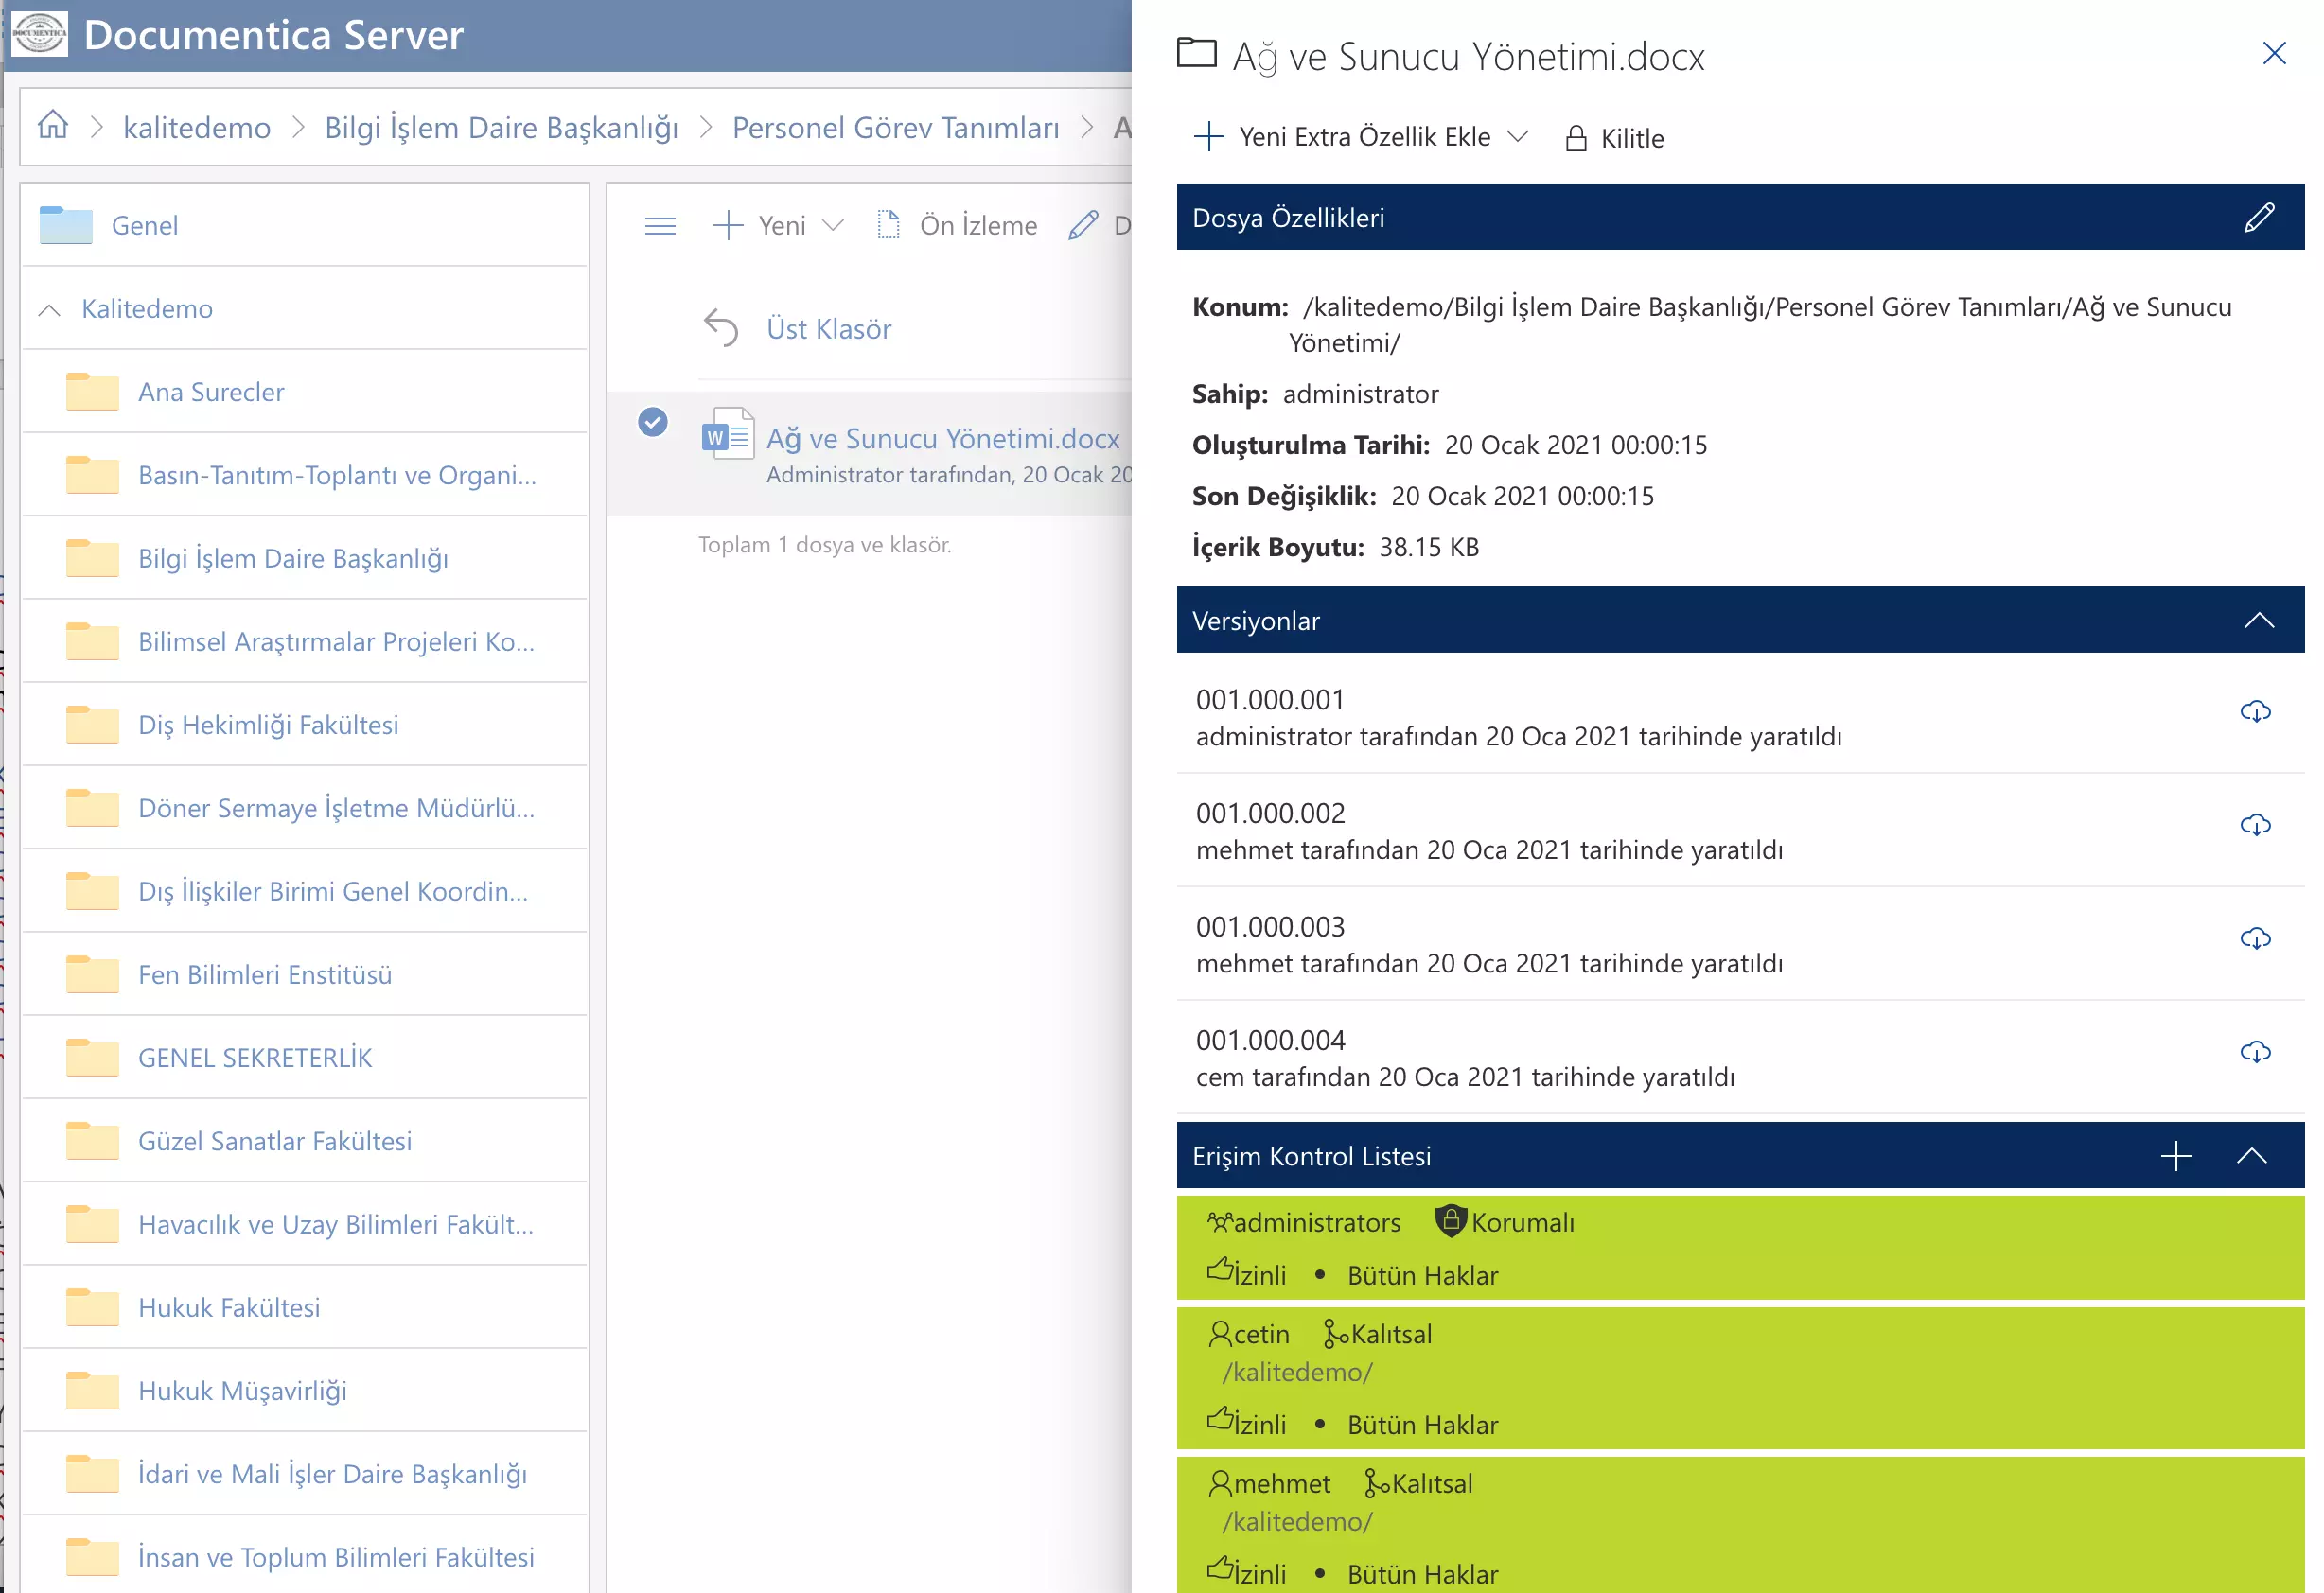Download version 001.000.002
The image size is (2324, 1593).
(x=2255, y=825)
